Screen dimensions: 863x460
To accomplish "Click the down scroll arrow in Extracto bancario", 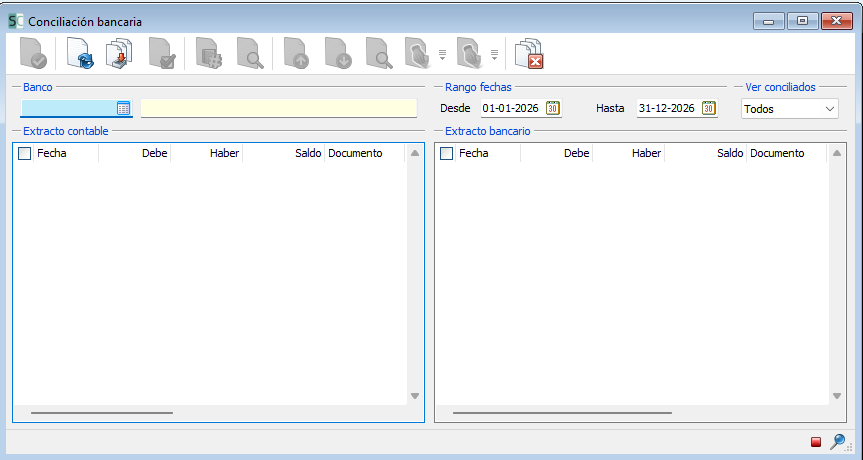I will click(837, 396).
